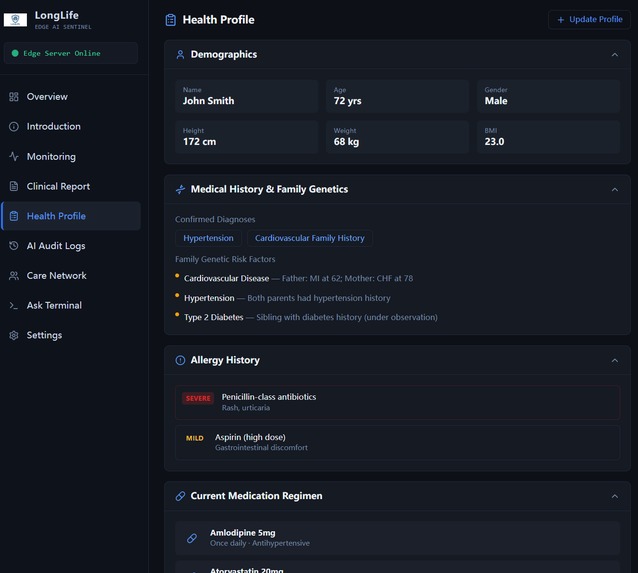Click the Rash, urticaria reaction text
This screenshot has width=638, height=573.
246,408
